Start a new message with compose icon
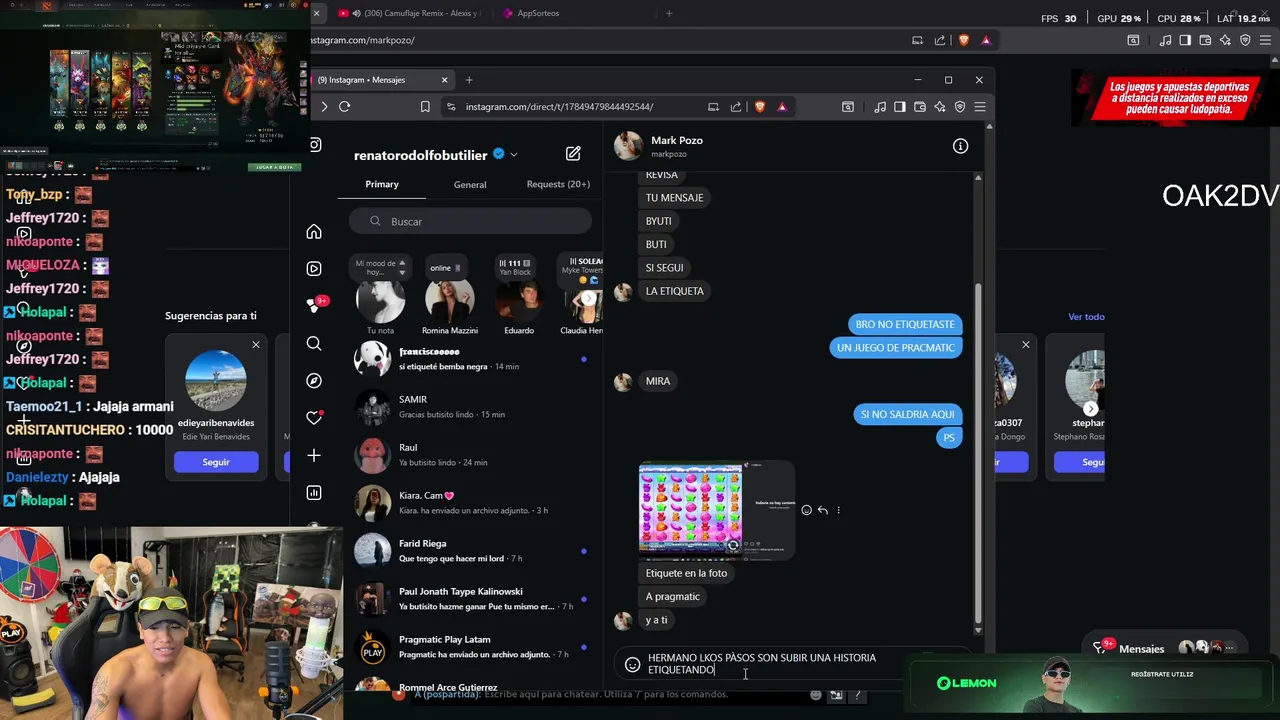The height and width of the screenshot is (720, 1280). (573, 154)
